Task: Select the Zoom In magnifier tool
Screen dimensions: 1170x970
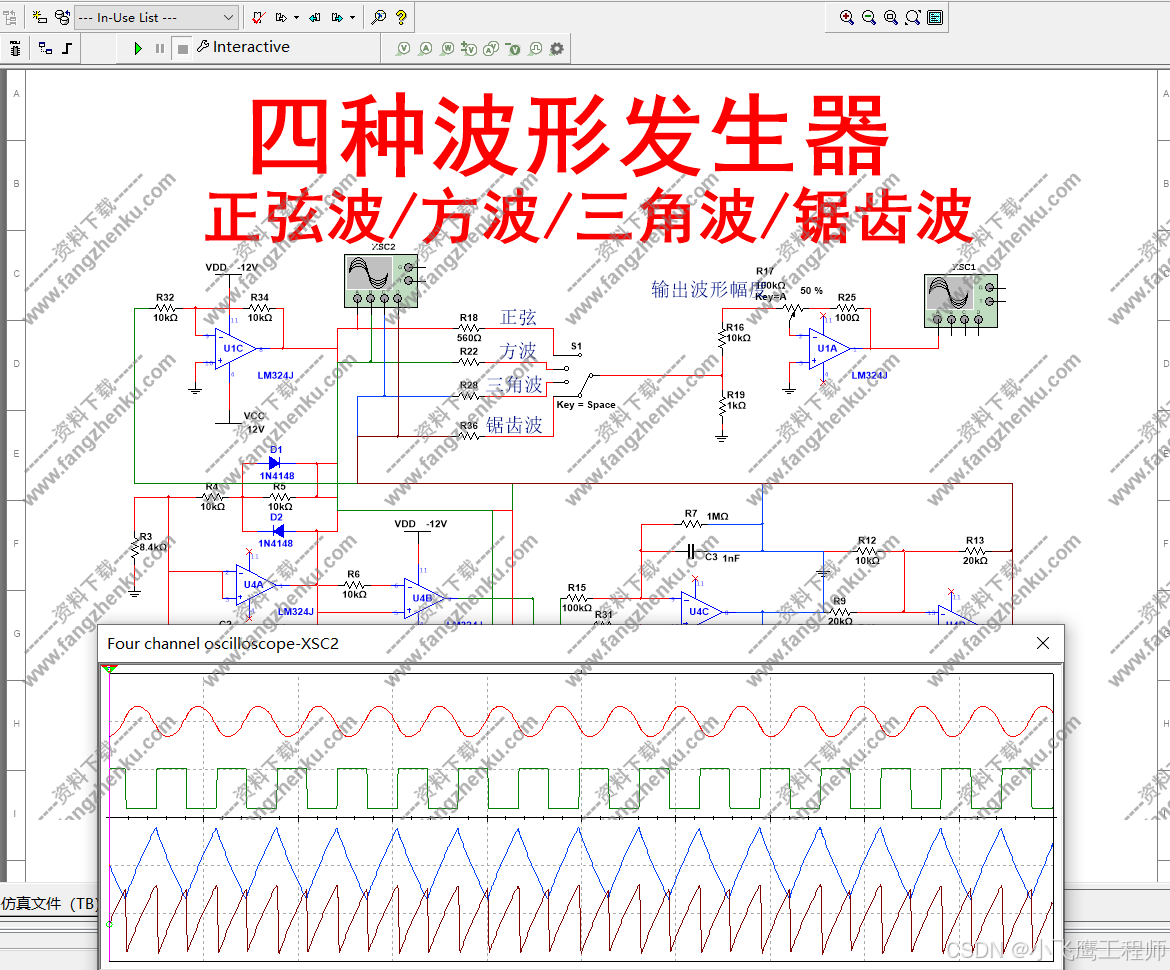Action: pyautogui.click(x=847, y=16)
